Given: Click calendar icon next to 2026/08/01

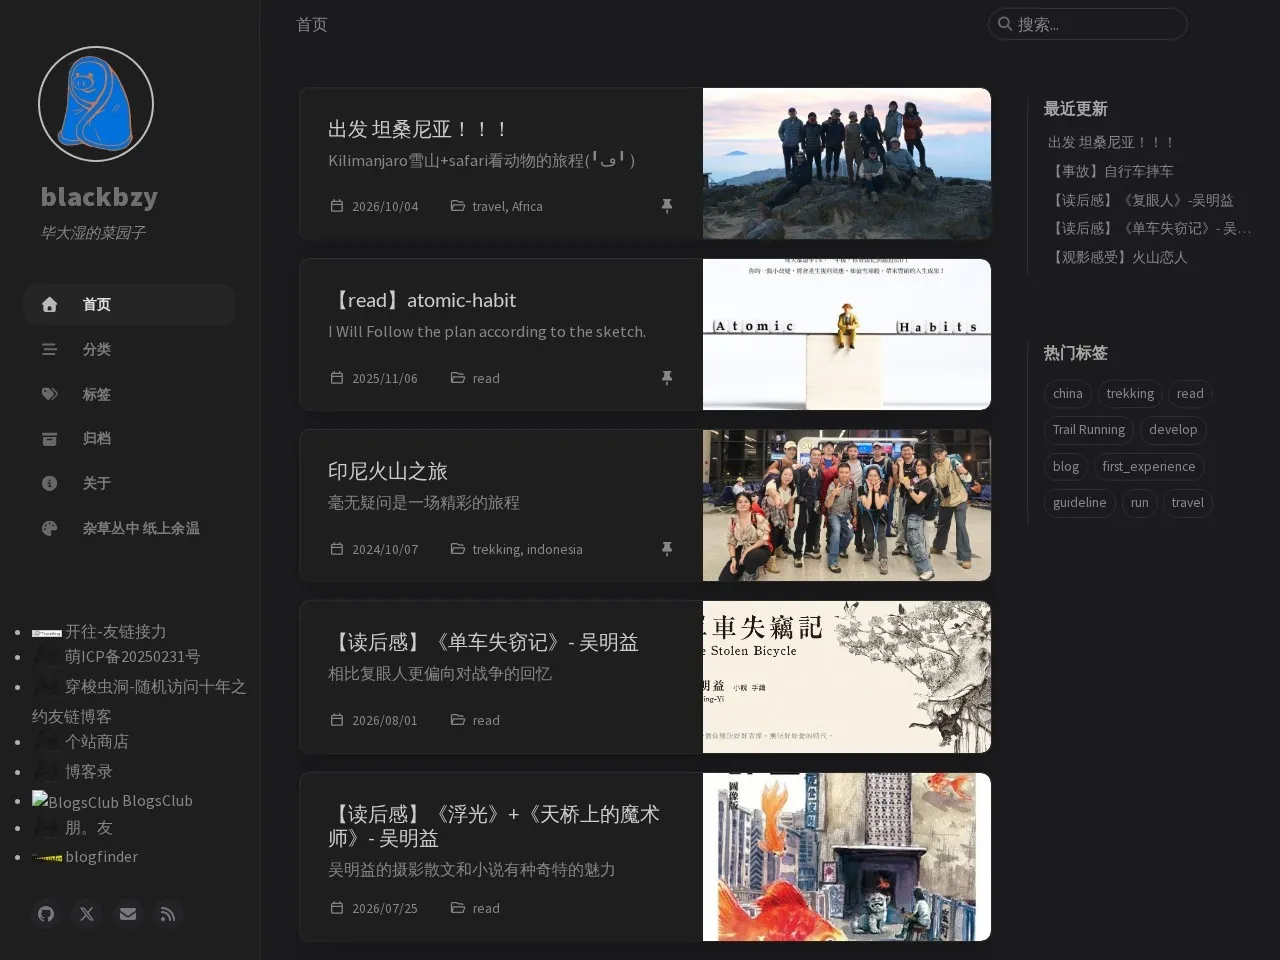Looking at the screenshot, I should (337, 720).
